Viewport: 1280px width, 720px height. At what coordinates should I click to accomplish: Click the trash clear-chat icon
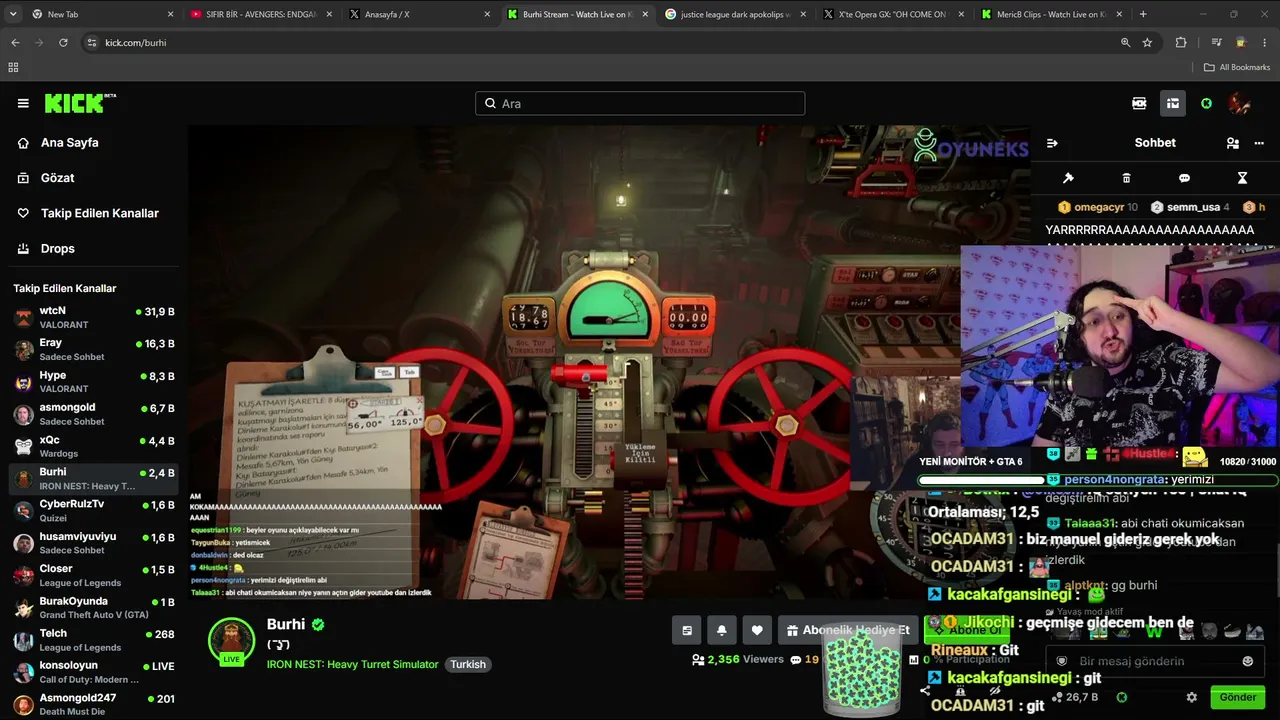1126,178
